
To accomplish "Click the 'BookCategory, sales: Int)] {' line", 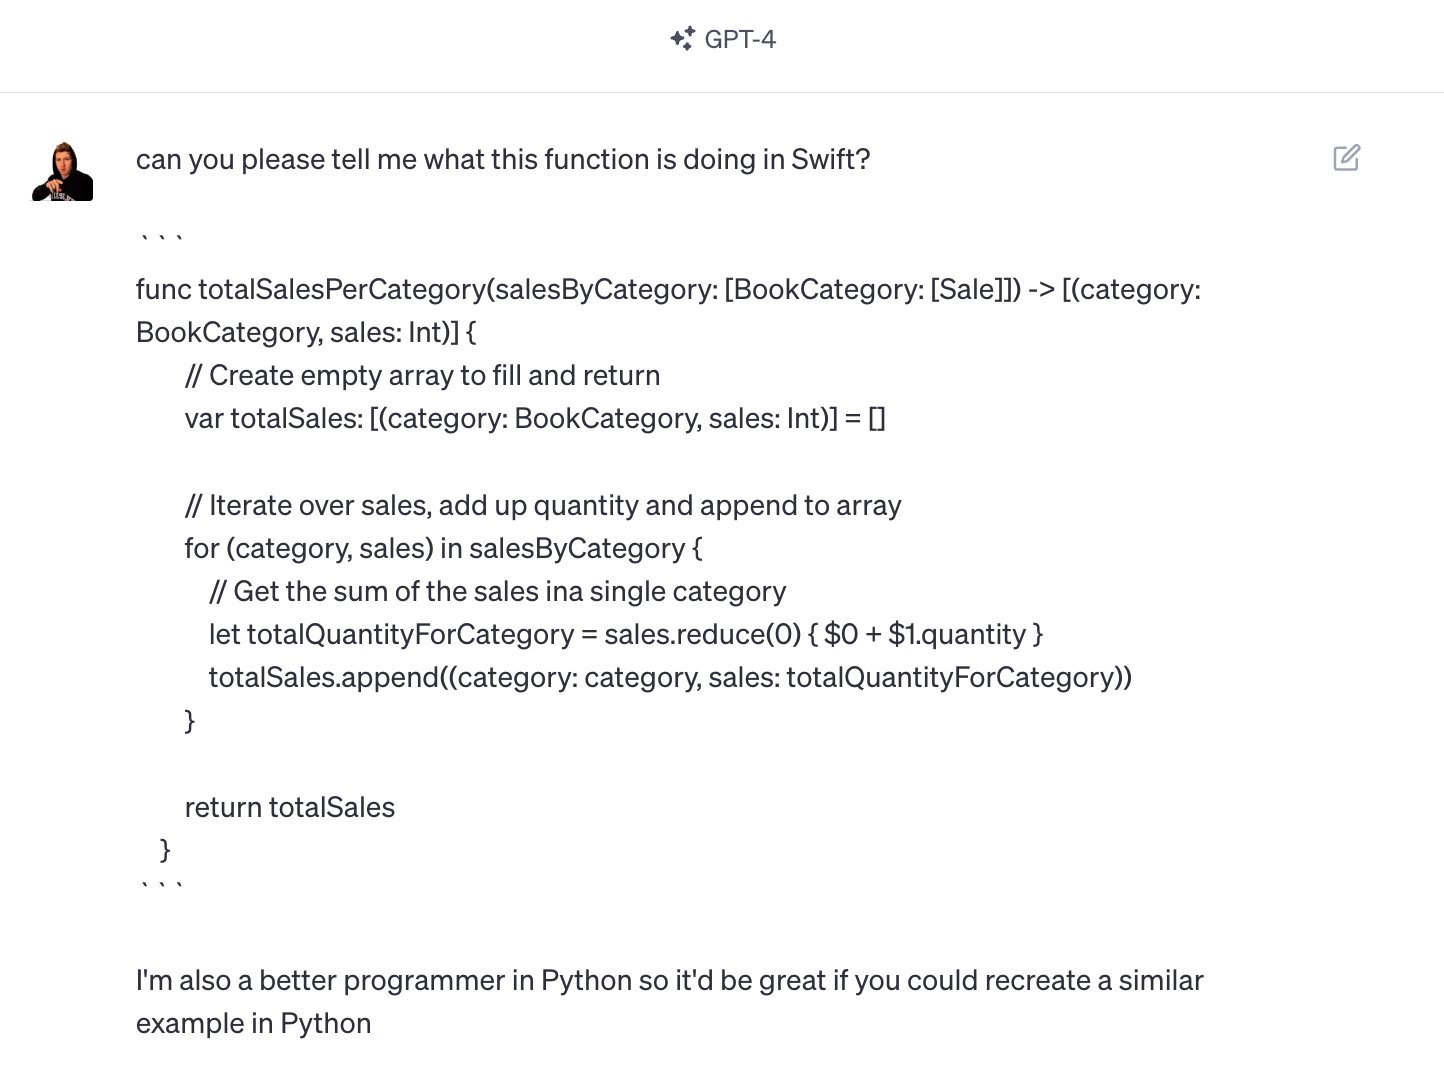I will [x=306, y=332].
